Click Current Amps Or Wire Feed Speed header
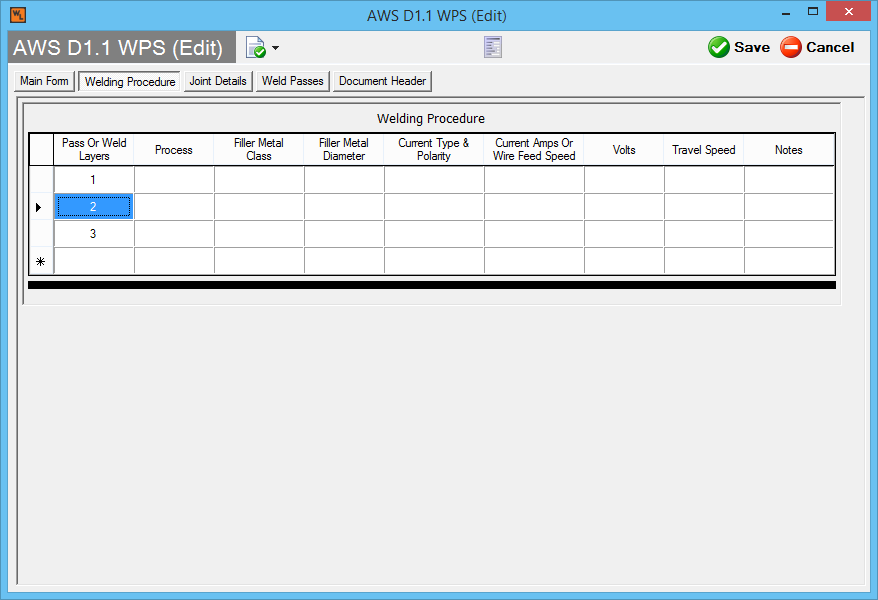Viewport: 878px width, 600px height. click(534, 149)
